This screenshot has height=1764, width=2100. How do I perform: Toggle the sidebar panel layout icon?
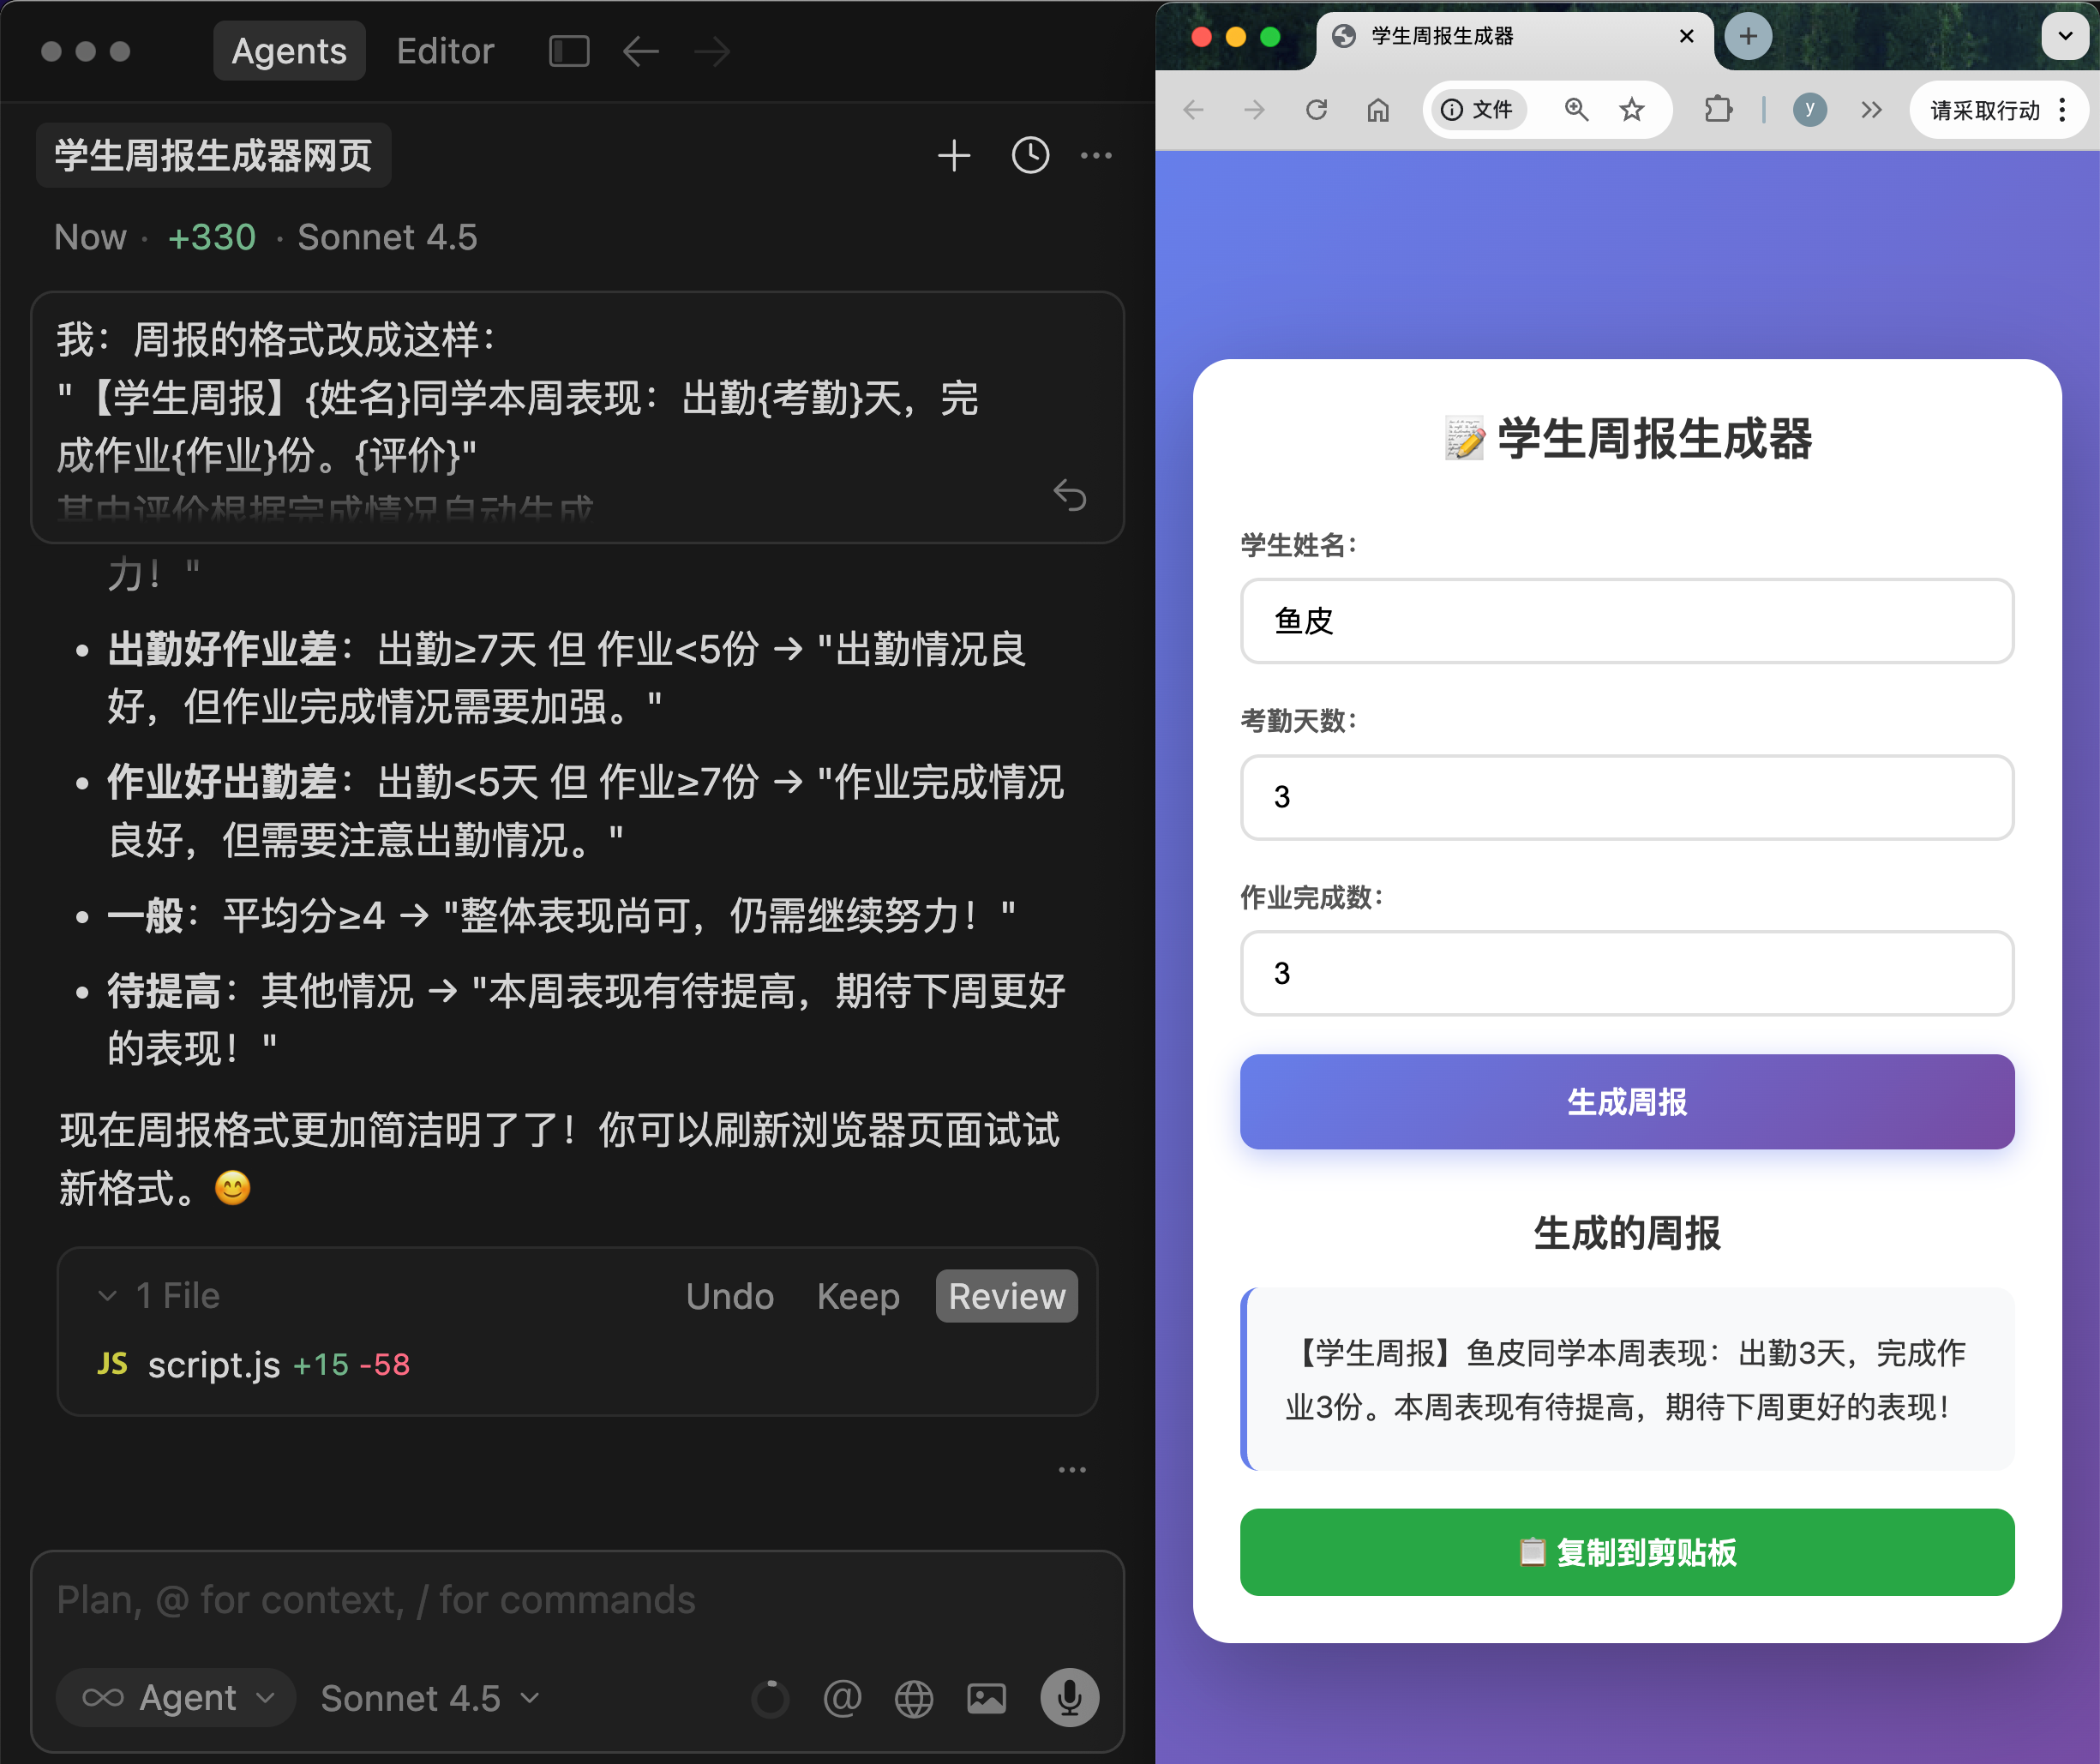569,51
